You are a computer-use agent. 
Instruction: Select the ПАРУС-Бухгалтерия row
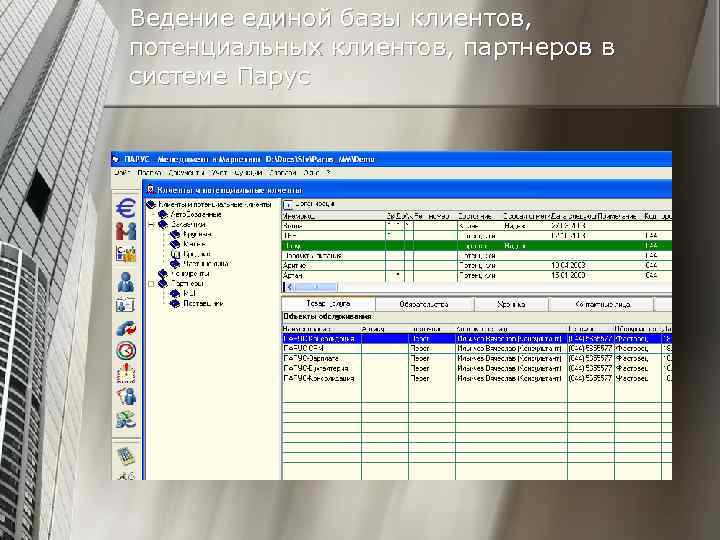click(477, 369)
